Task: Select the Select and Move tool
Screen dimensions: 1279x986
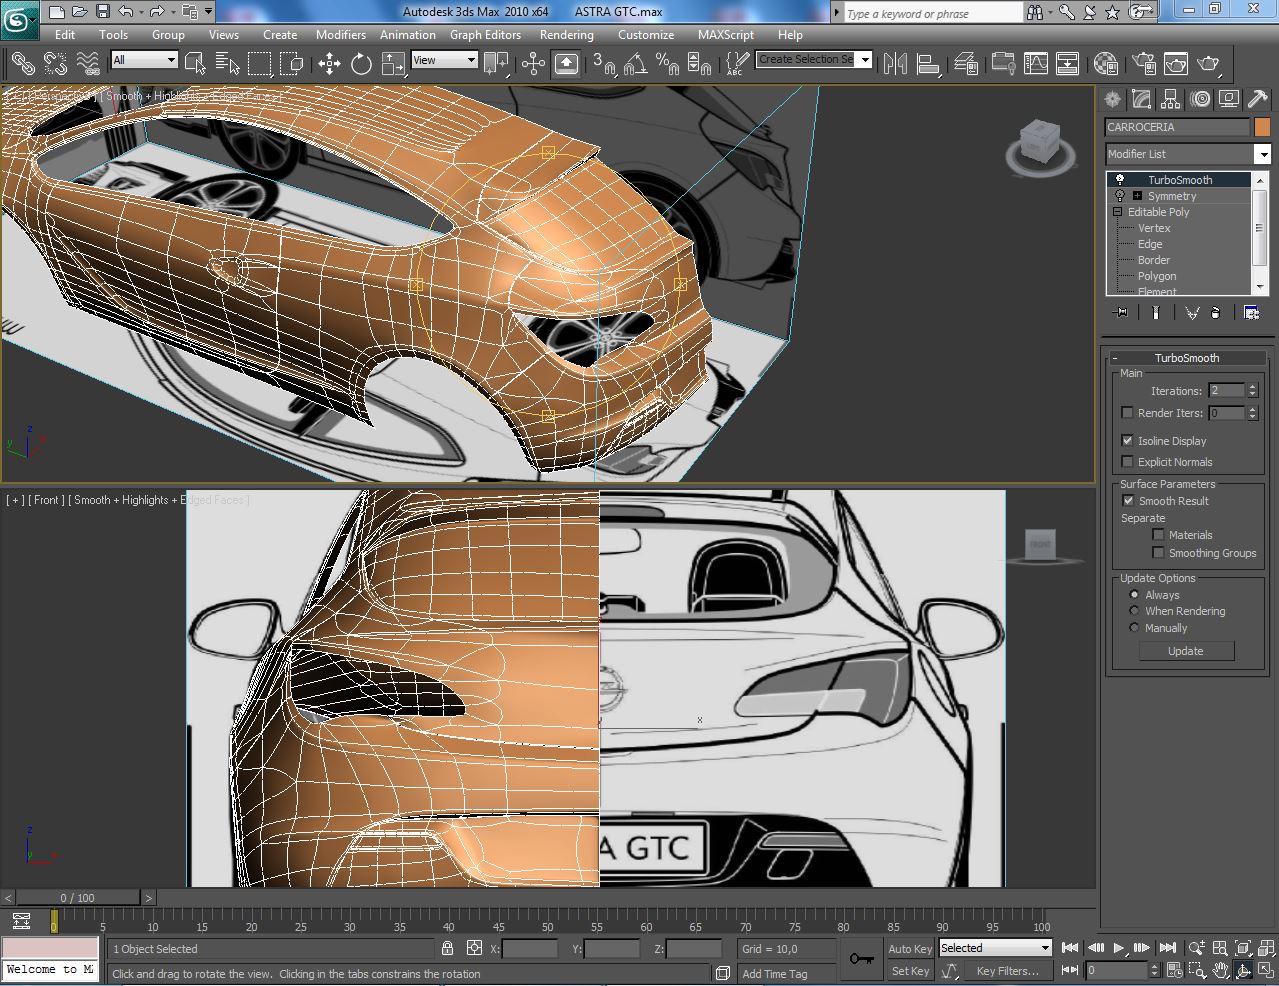Action: click(329, 64)
